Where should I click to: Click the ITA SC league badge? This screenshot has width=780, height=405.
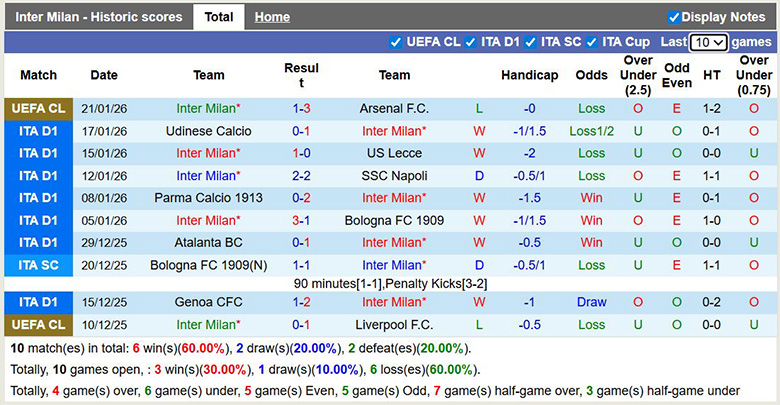(38, 265)
